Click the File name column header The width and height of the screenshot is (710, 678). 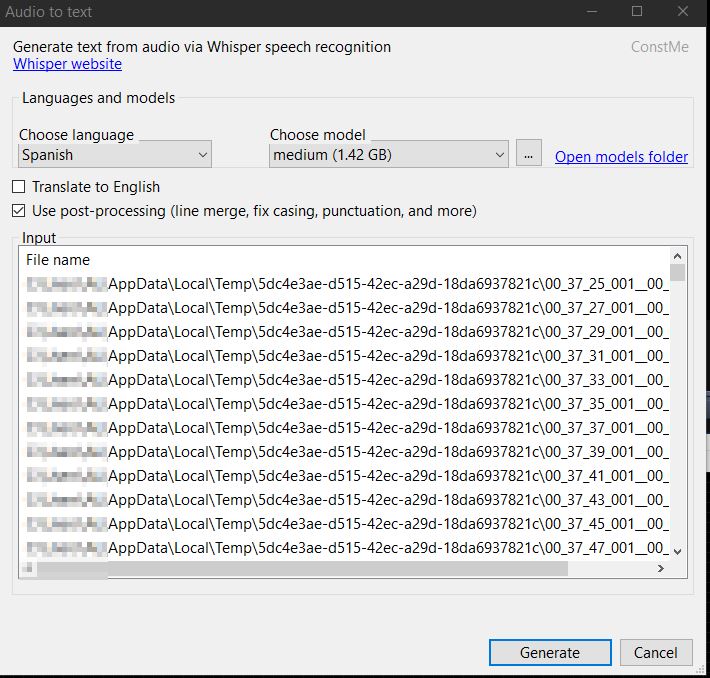pos(58,260)
